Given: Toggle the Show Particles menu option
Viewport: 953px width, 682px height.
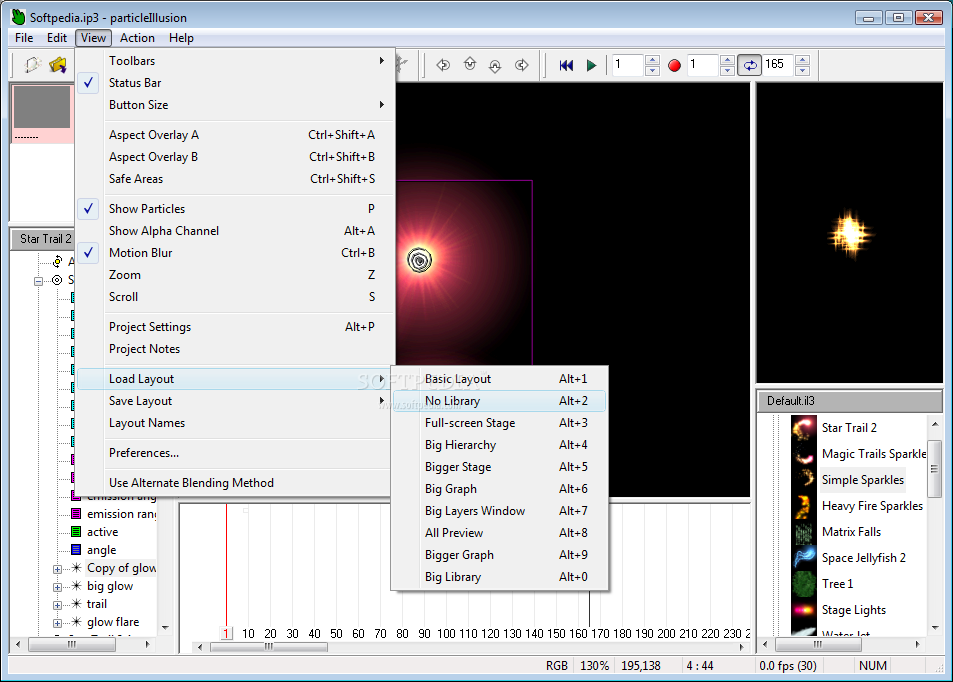Looking at the screenshot, I should point(234,208).
